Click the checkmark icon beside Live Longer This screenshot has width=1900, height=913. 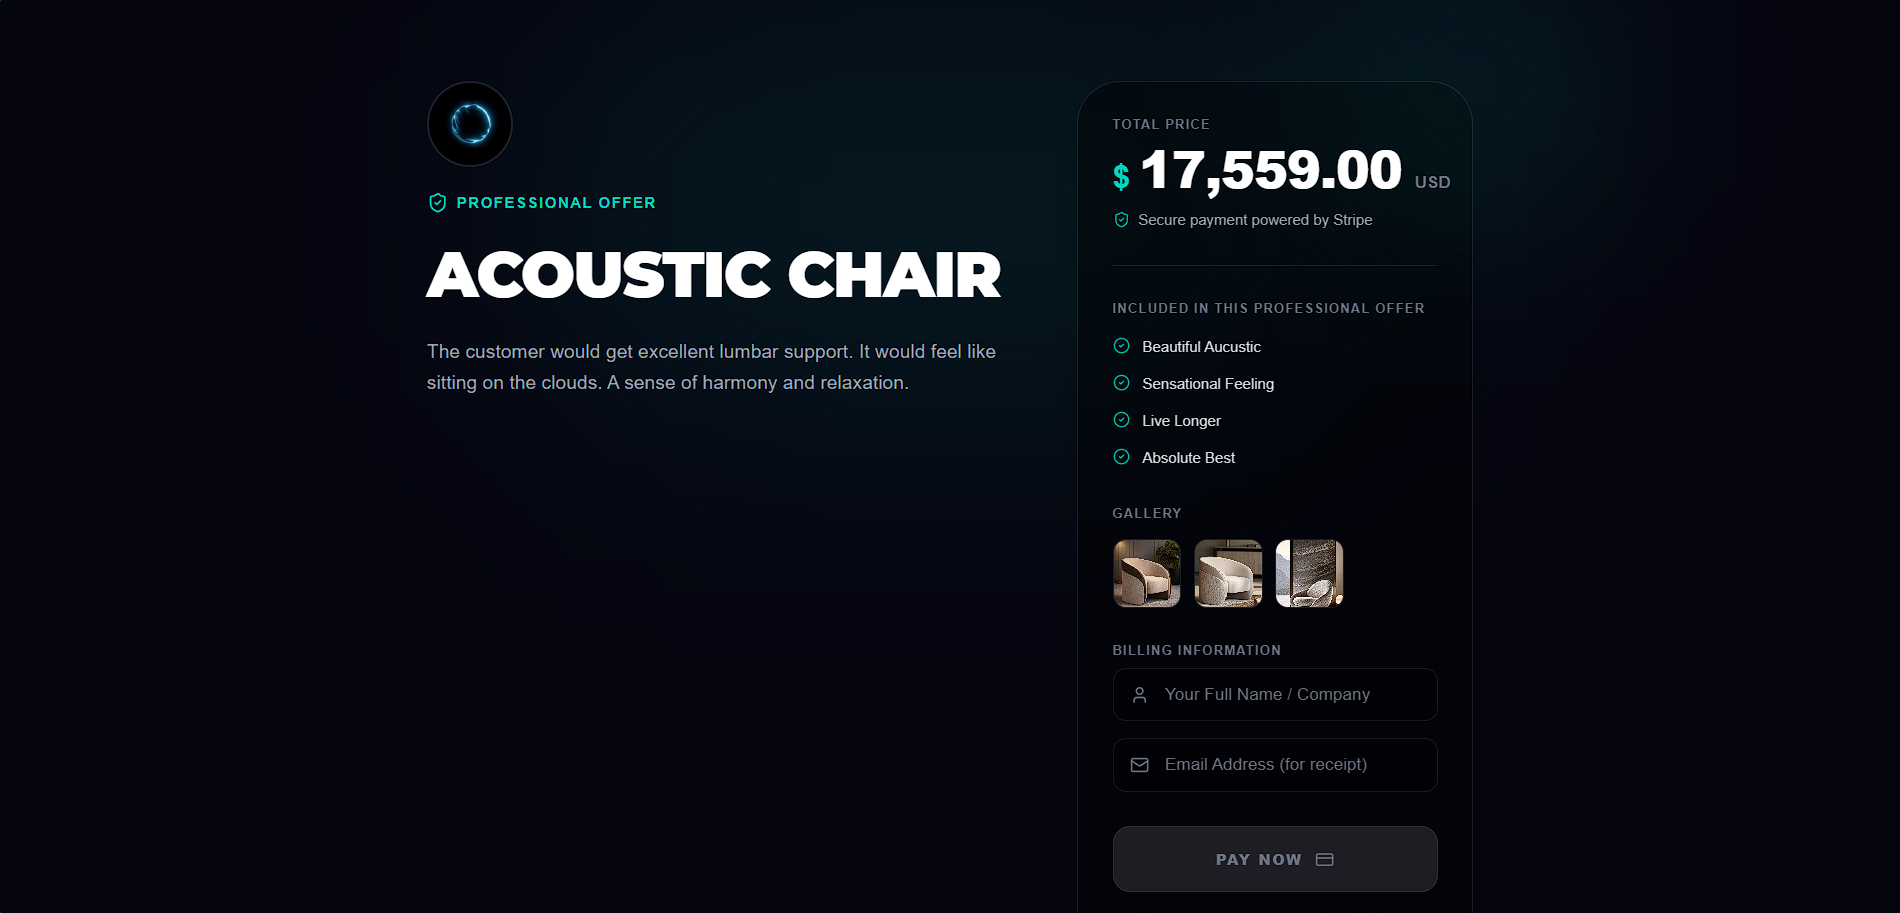(1121, 420)
